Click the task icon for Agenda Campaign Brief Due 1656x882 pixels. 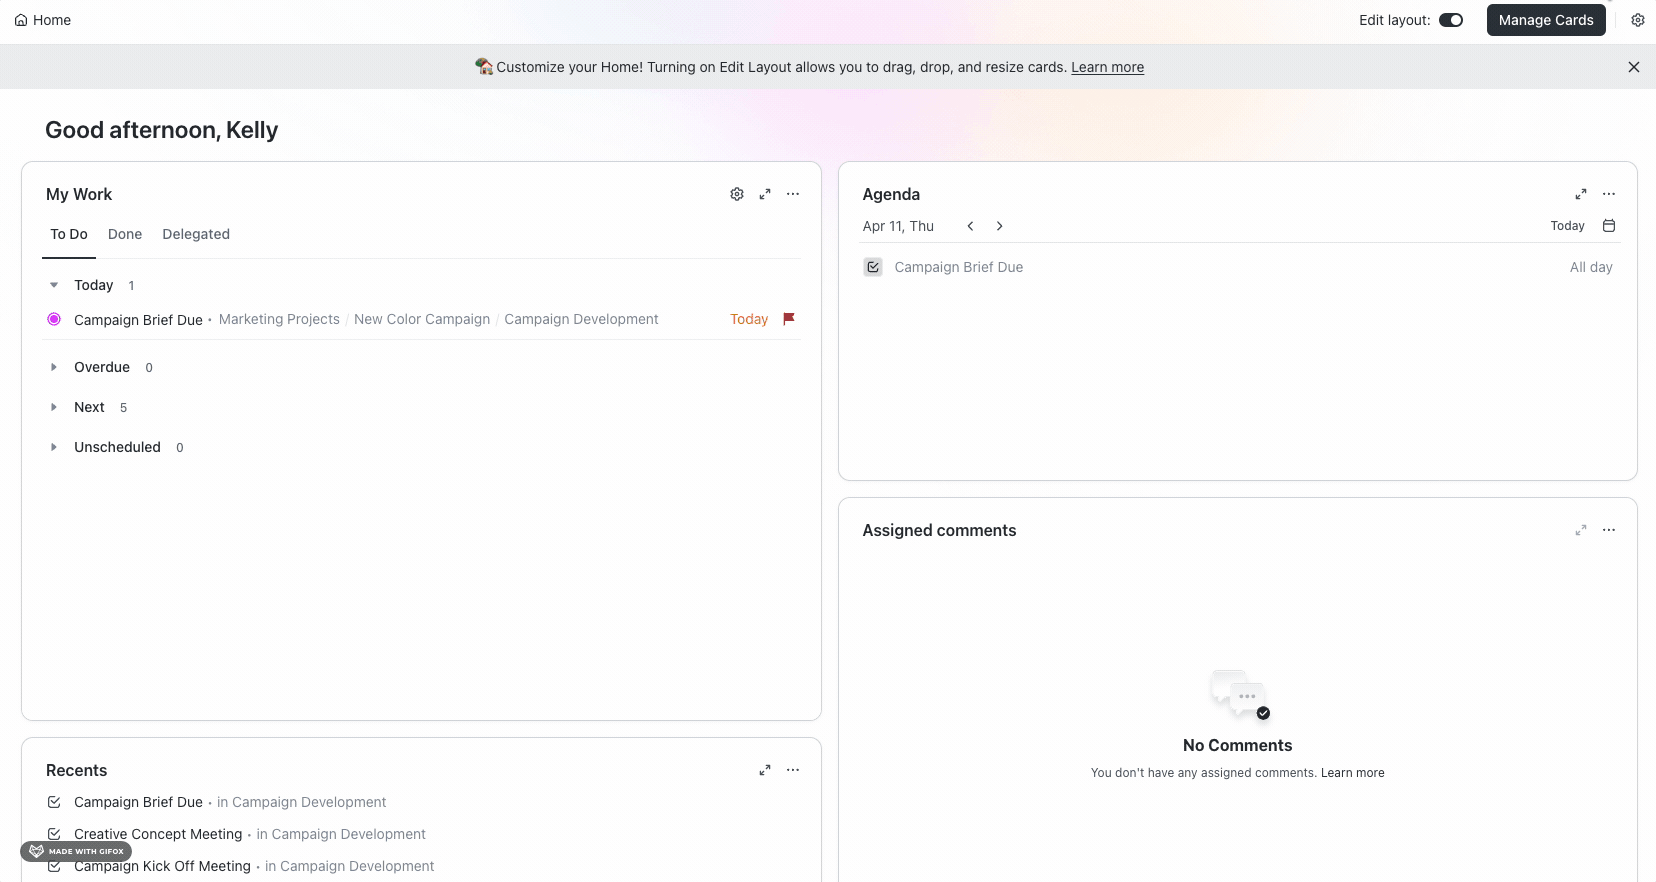(x=873, y=267)
